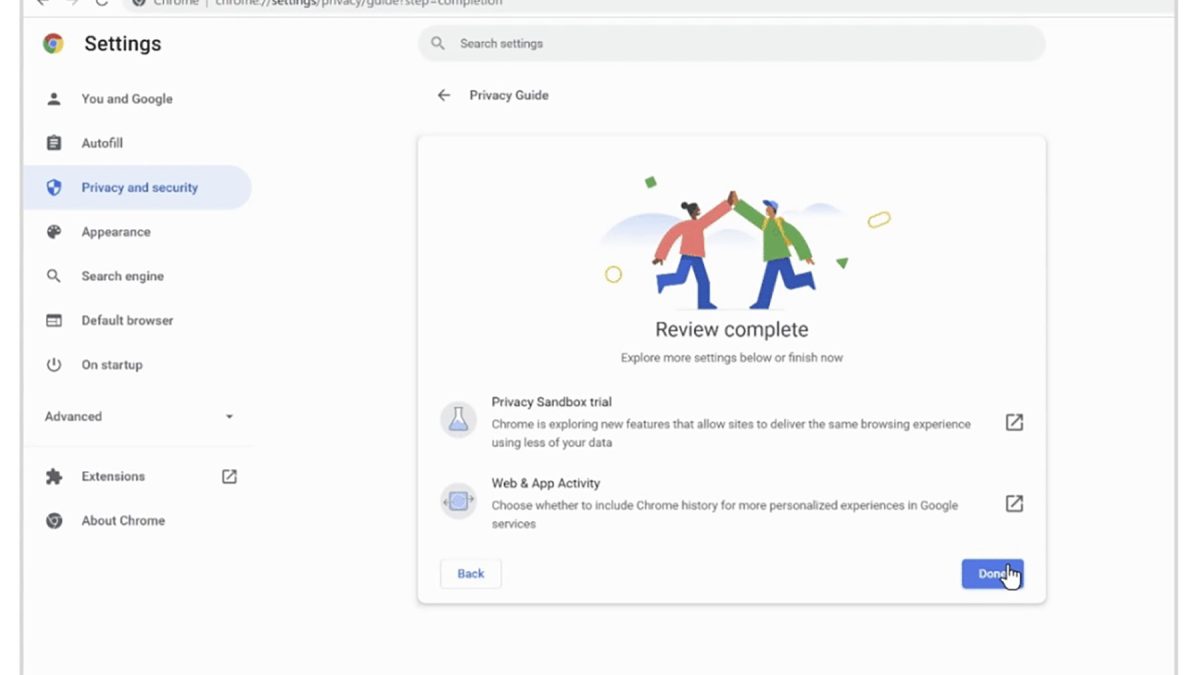Focus the Search settings field
Screen dimensions: 1200x675
[x=740, y=44]
